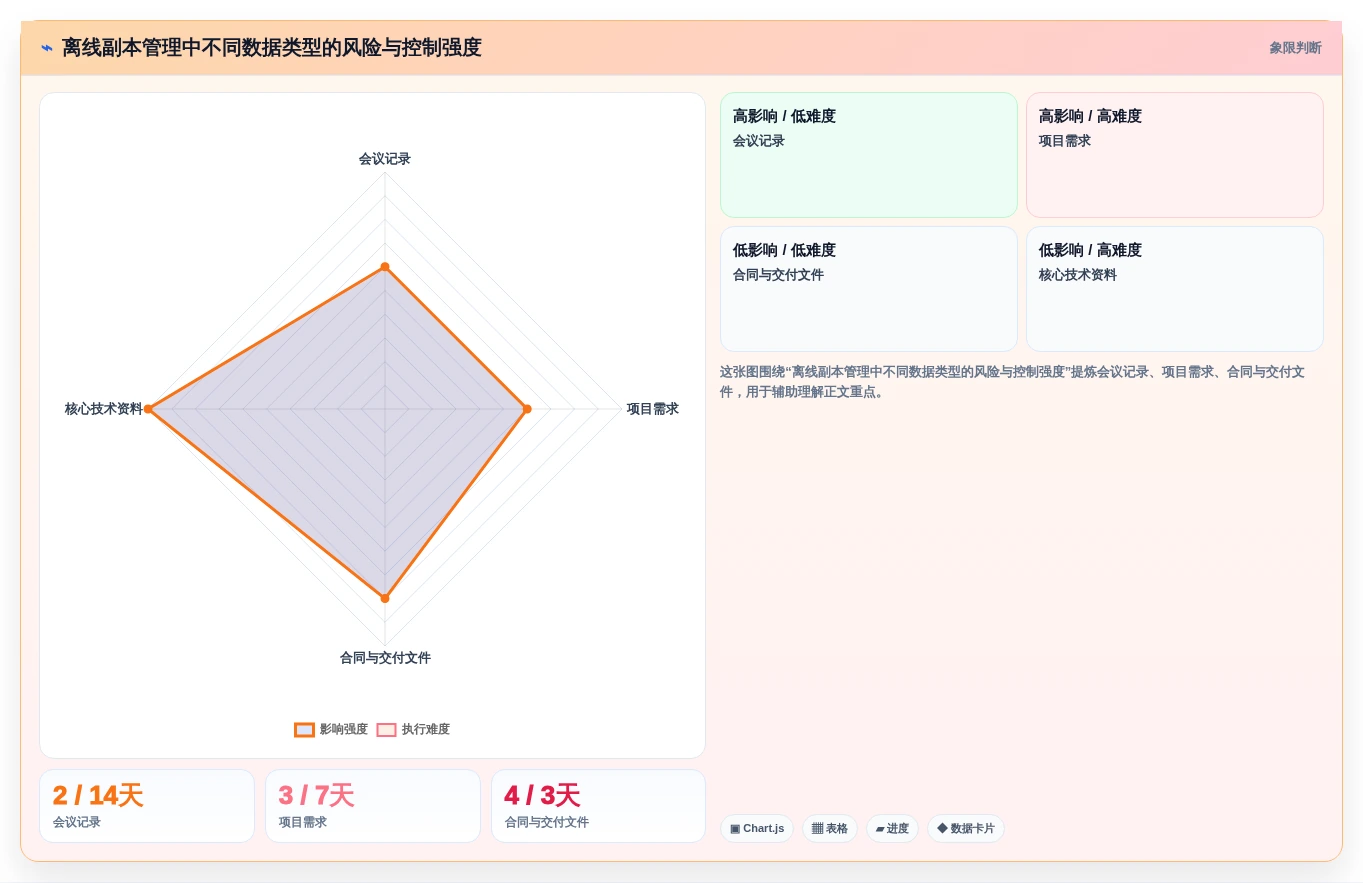Click the Chart.js tag chip
This screenshot has width=1363, height=883.
tap(757, 829)
